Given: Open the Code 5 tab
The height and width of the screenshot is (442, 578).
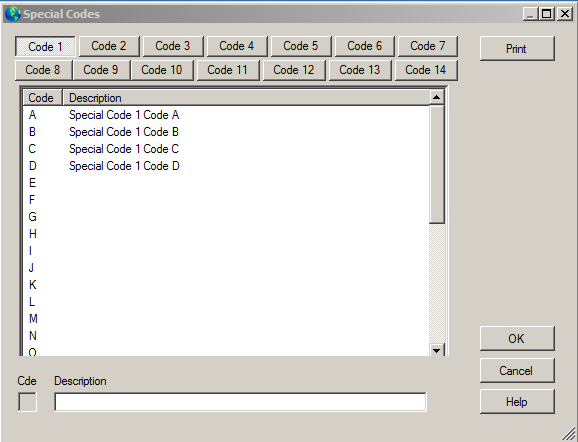Looking at the screenshot, I should click(x=301, y=46).
